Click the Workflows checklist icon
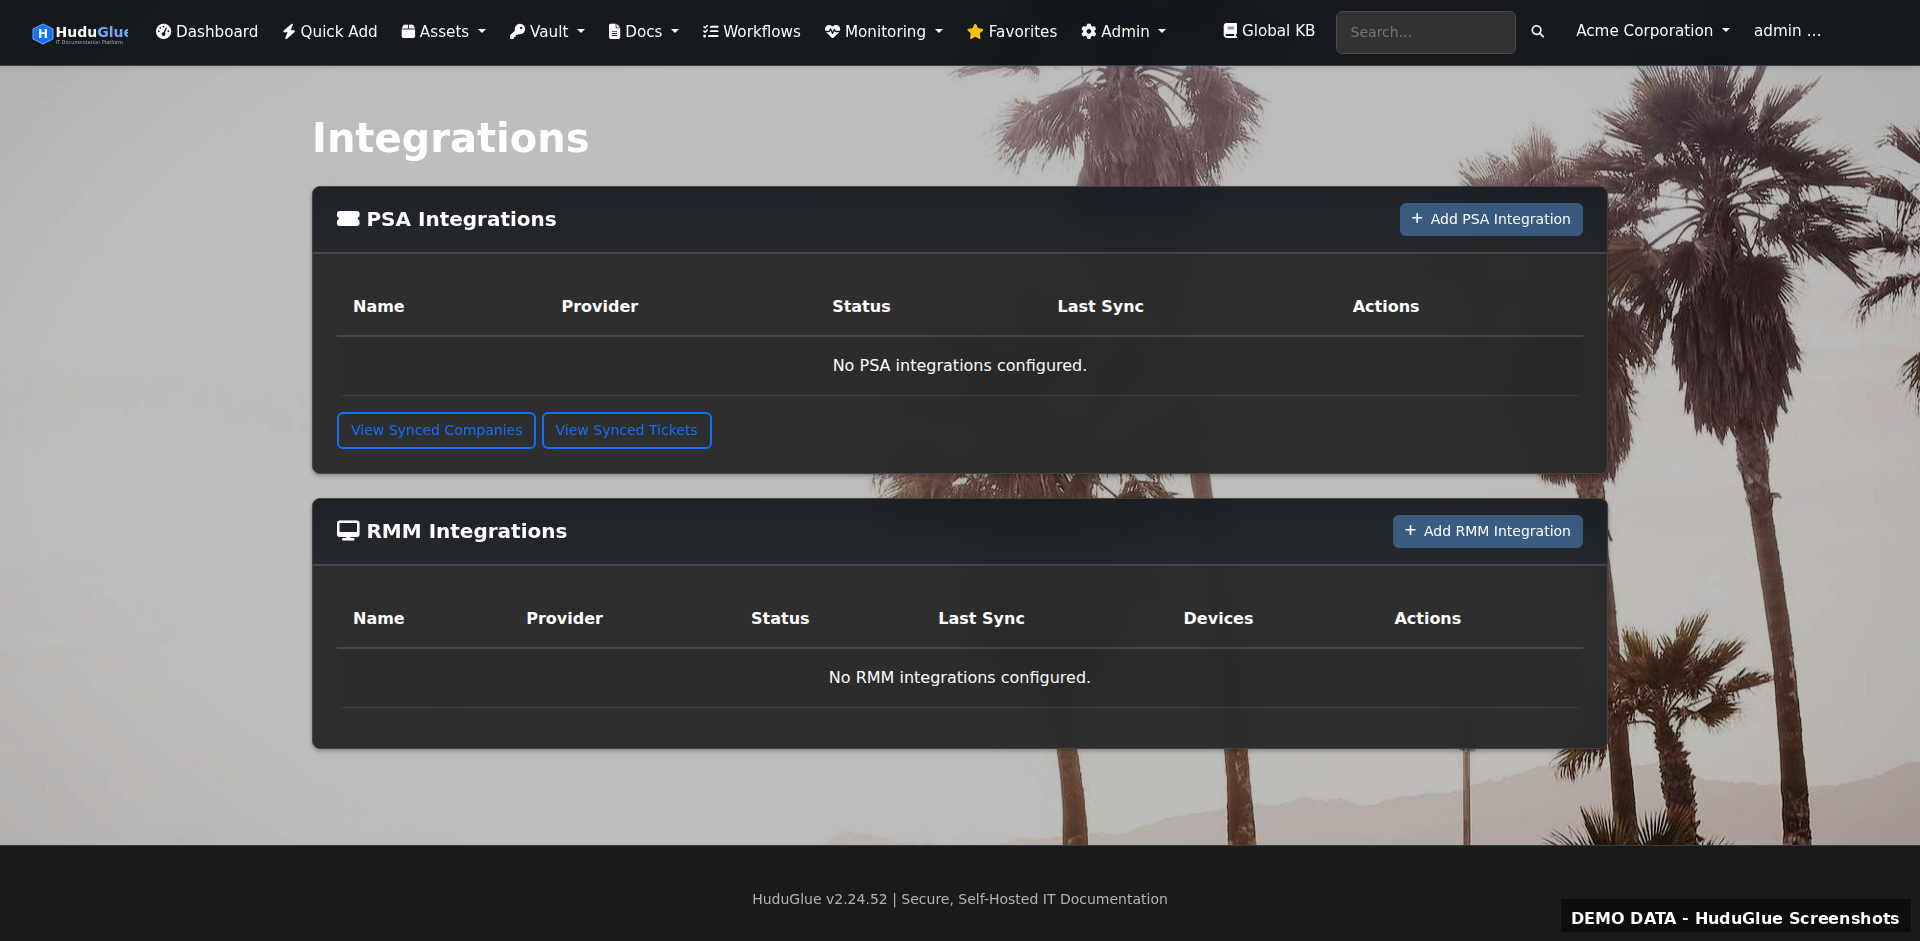The height and width of the screenshot is (941, 1920). 710,31
